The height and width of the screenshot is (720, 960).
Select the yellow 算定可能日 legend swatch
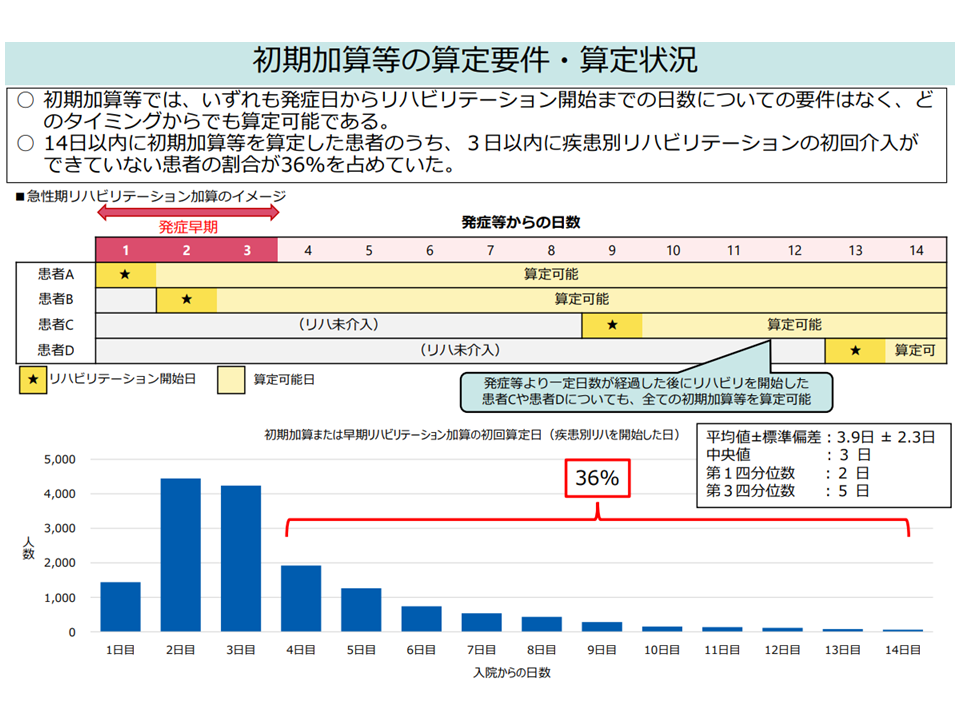(x=231, y=380)
